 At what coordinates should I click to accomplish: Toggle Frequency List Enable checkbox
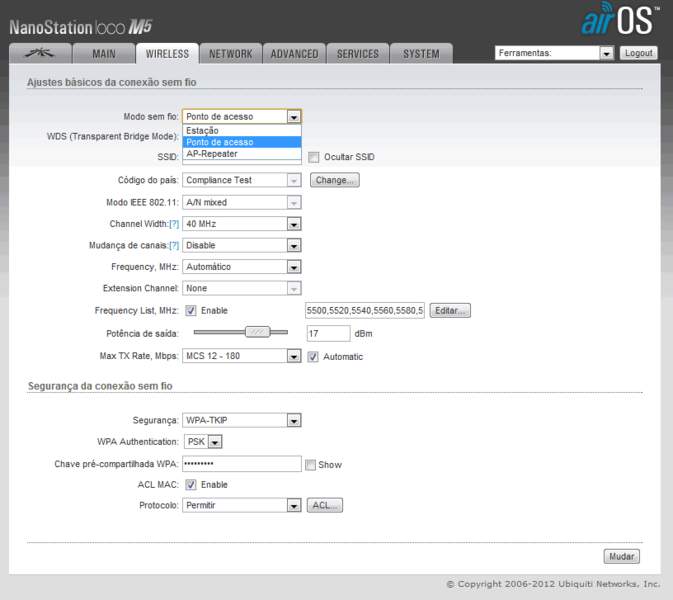tap(191, 310)
